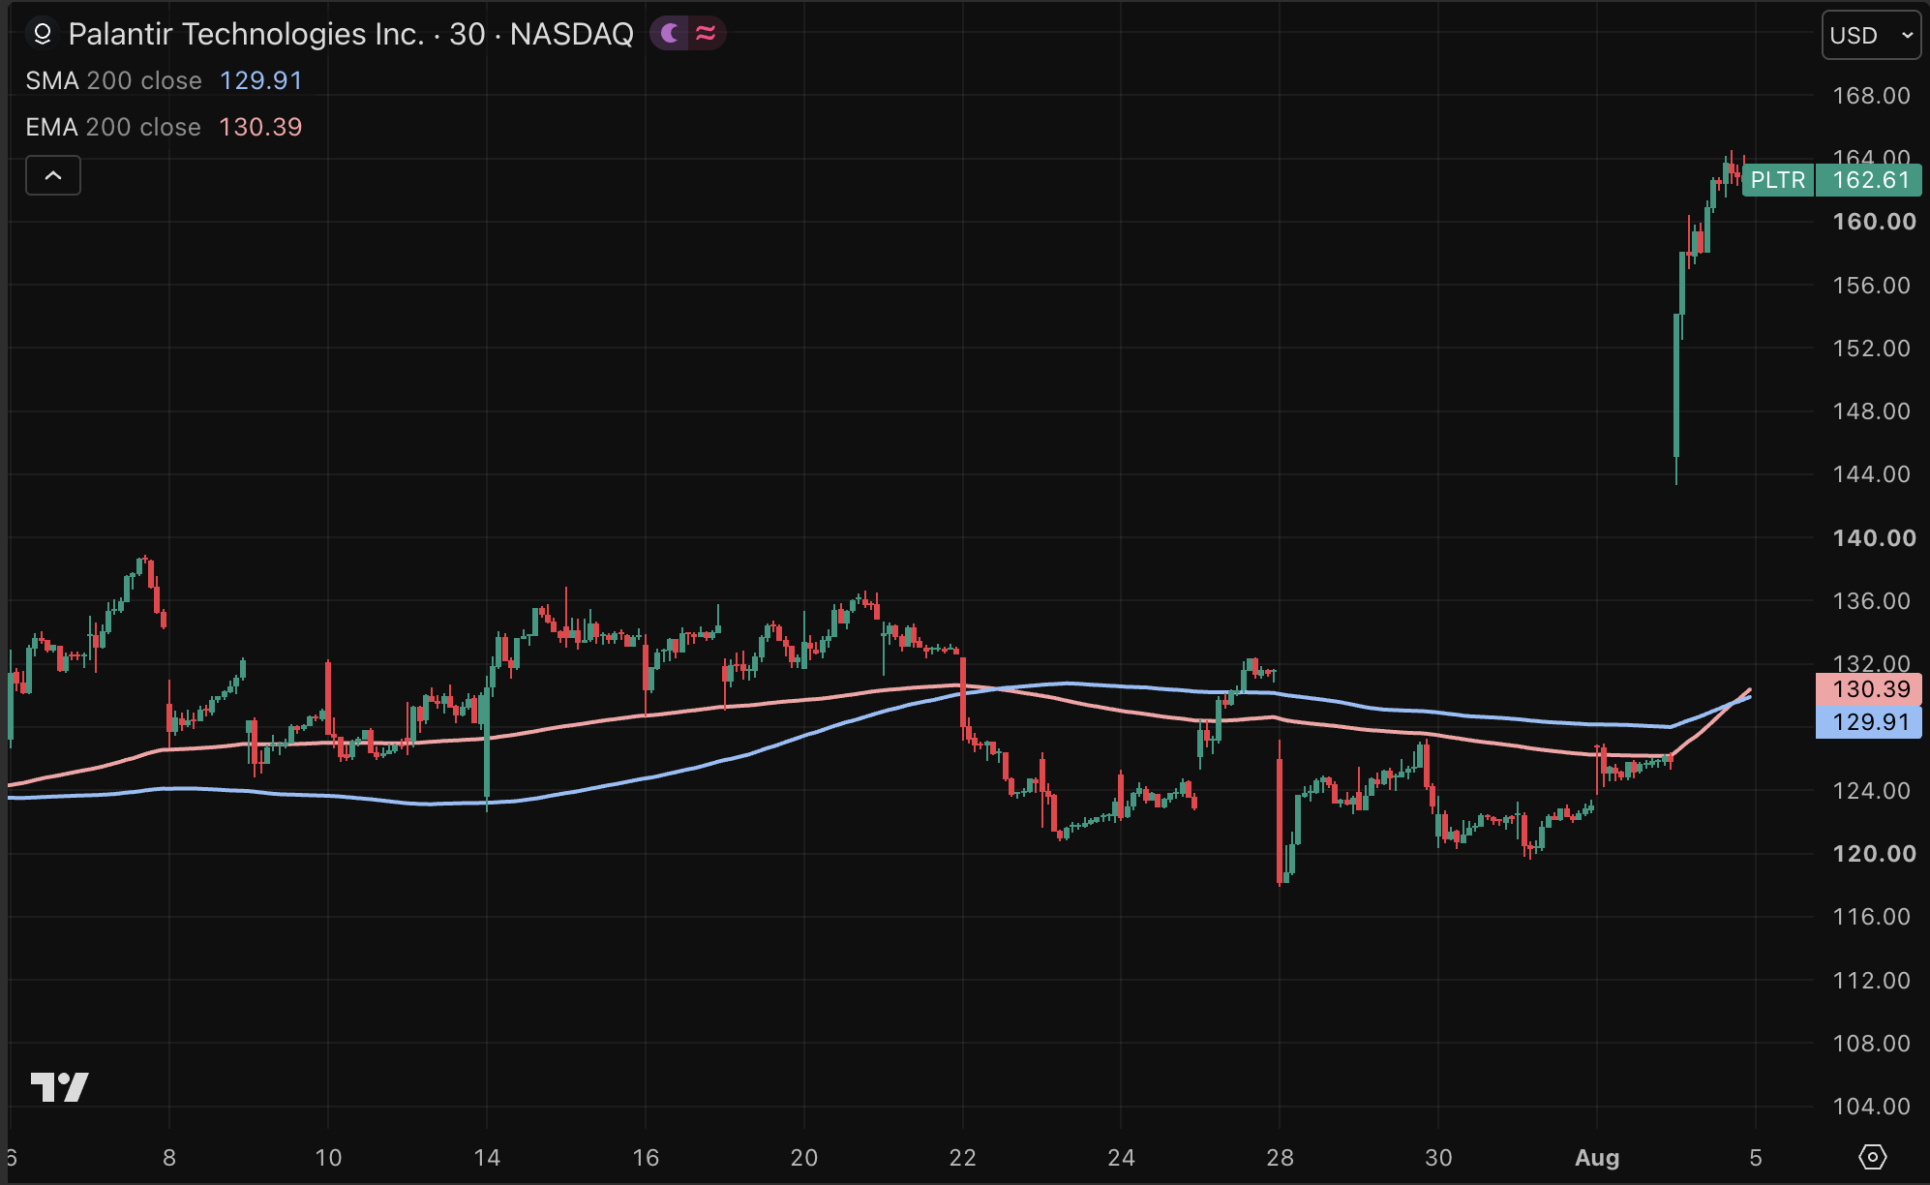The height and width of the screenshot is (1185, 1930).
Task: Click date label 24 on time axis
Action: coord(1121,1158)
